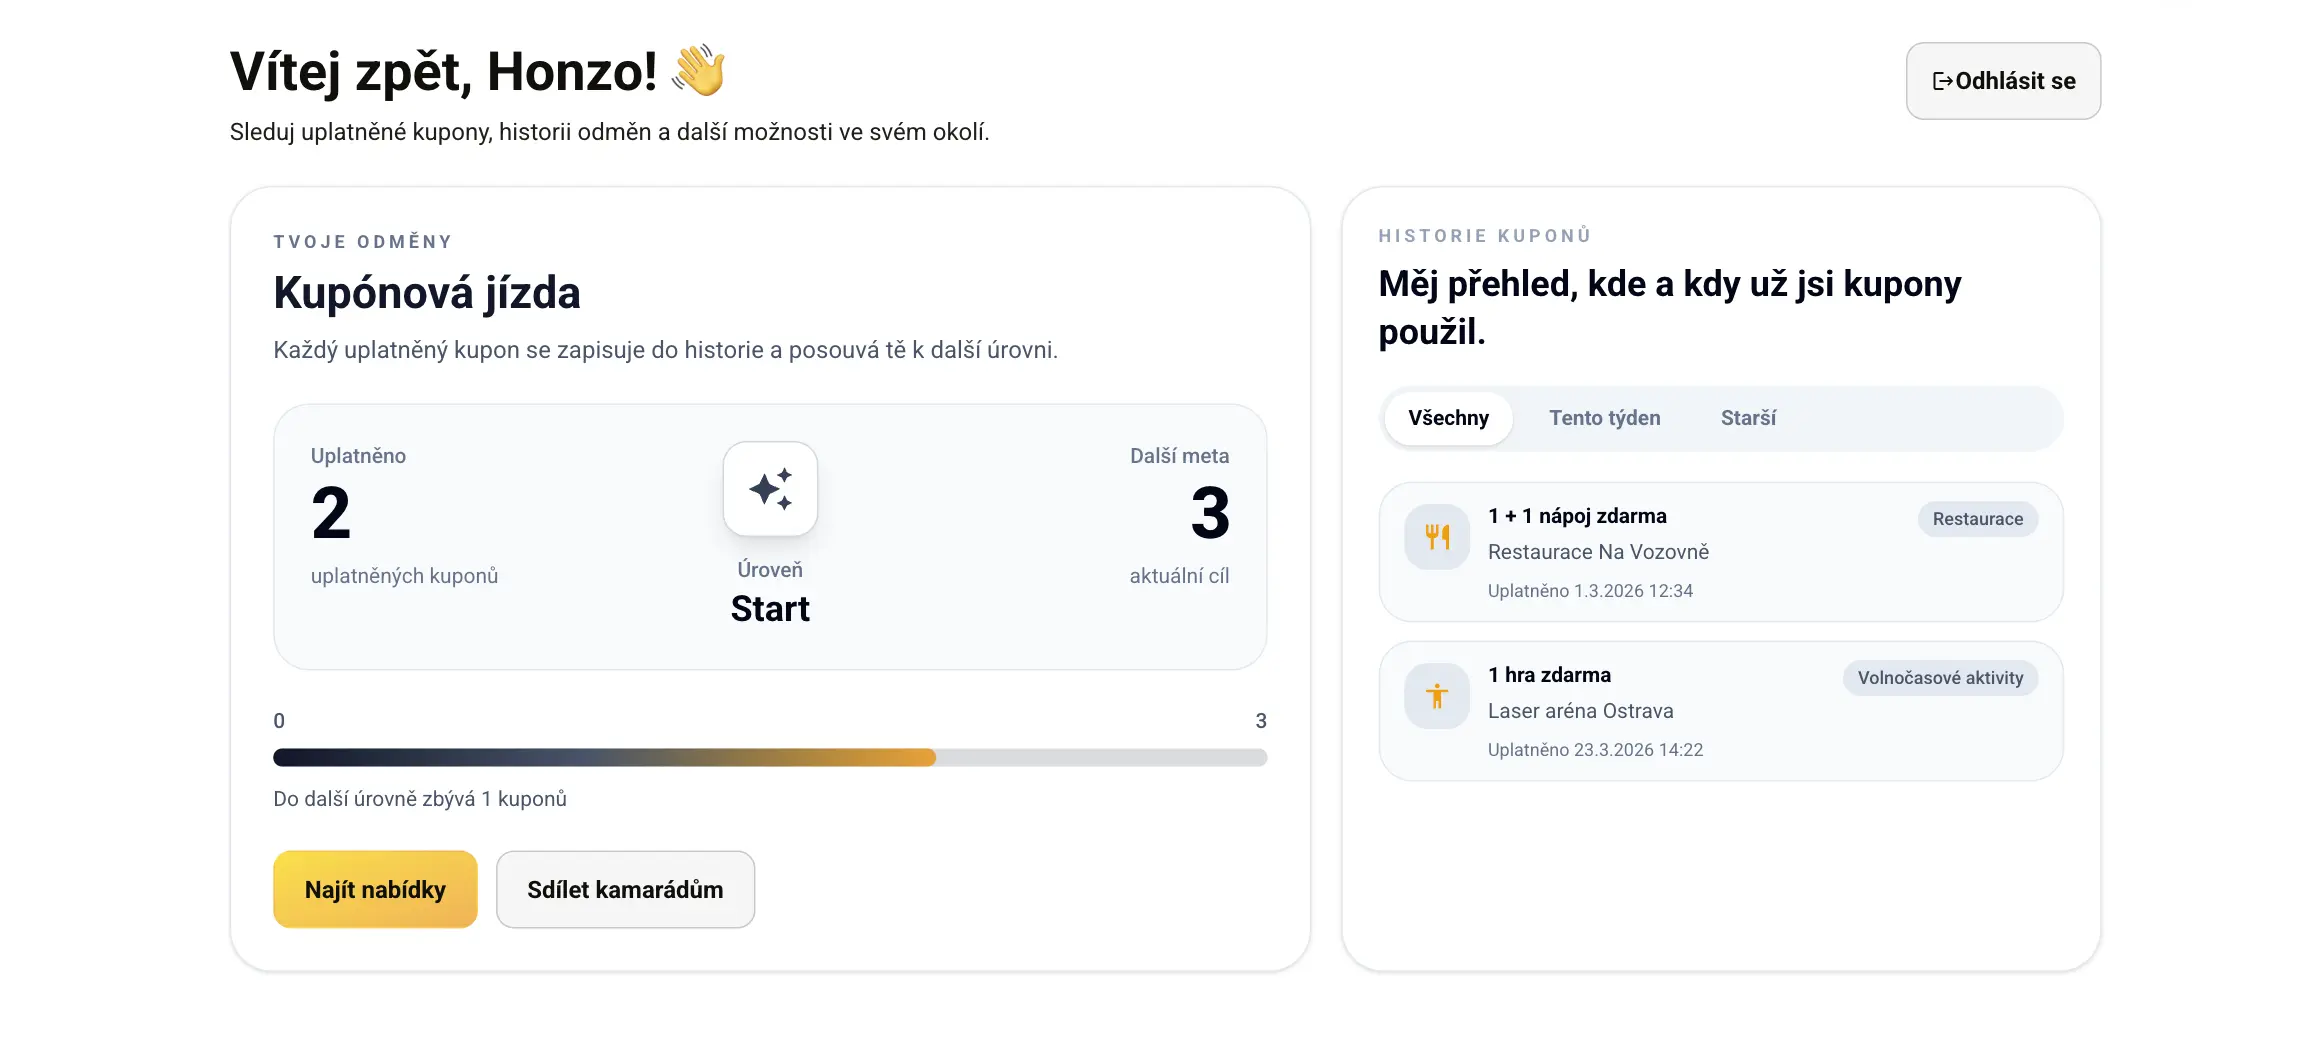Click the Volnočasové aktivity category tag
The image size is (2306, 1040).
tap(1940, 678)
